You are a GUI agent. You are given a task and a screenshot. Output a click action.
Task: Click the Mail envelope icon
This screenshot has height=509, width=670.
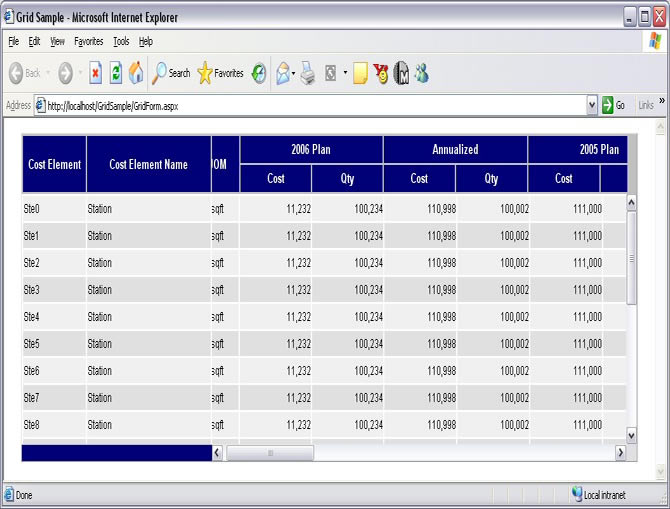pos(283,73)
